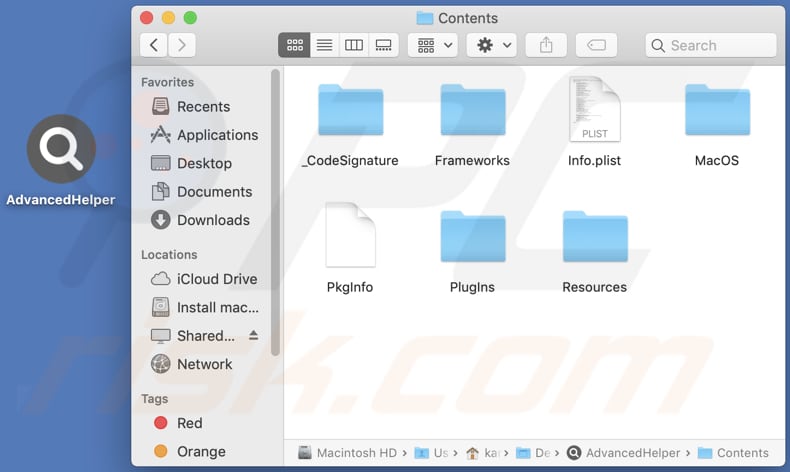Image resolution: width=790 pixels, height=472 pixels.
Task: Select the Shared... location
Action: pos(193,335)
